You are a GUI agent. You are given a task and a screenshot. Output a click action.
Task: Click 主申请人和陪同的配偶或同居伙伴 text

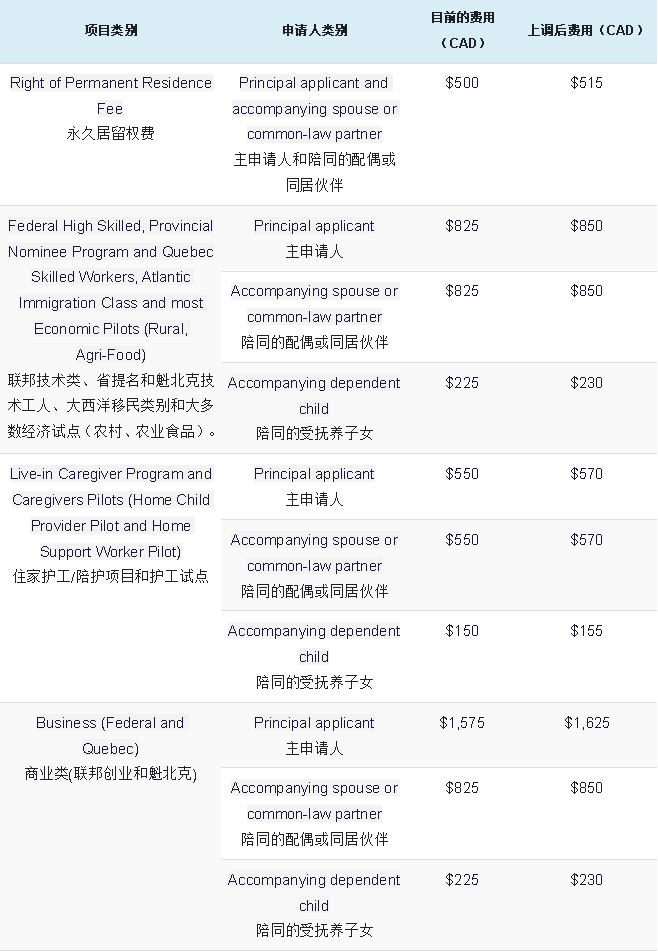pos(314,172)
